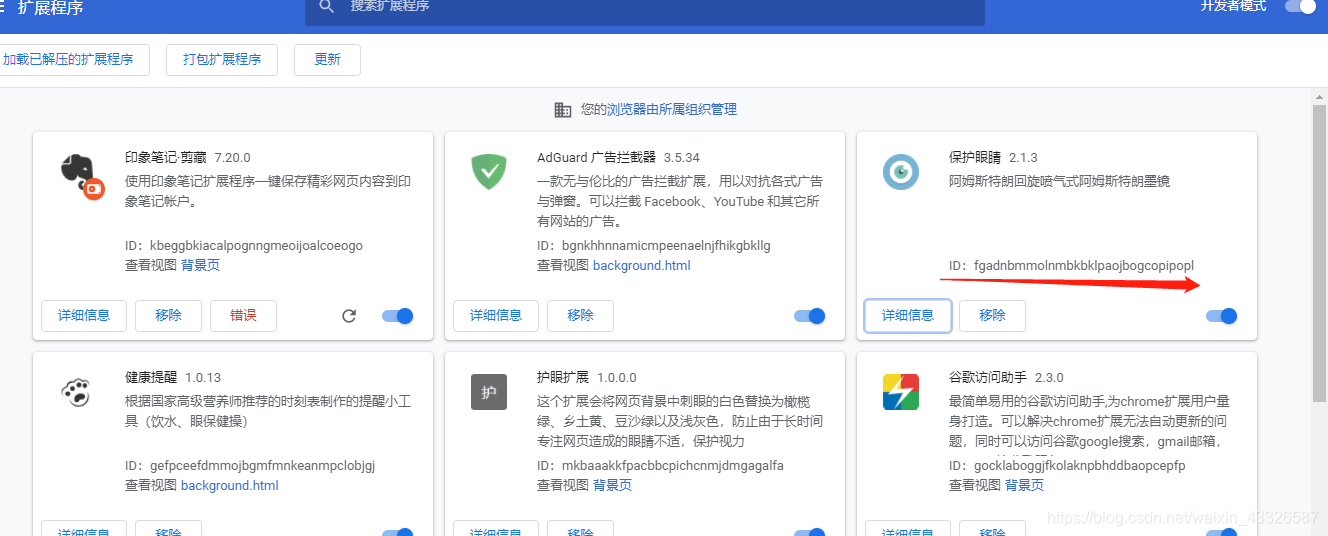Click the 健康提醒 1.0.13 title

pos(174,378)
